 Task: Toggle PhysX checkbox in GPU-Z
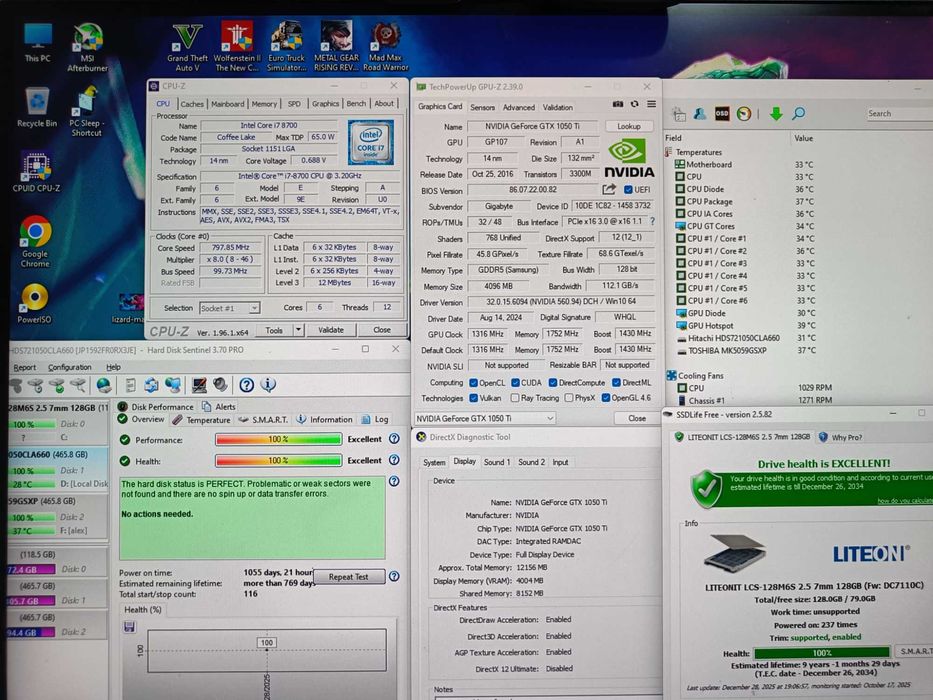coord(569,398)
